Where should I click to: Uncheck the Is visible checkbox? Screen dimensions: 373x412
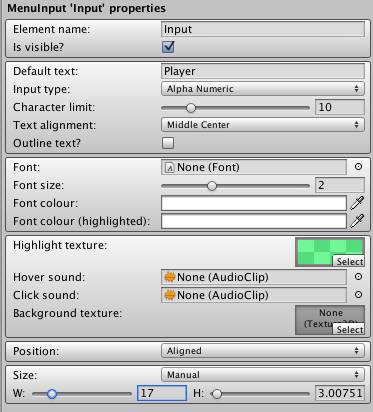pyautogui.click(x=168, y=47)
